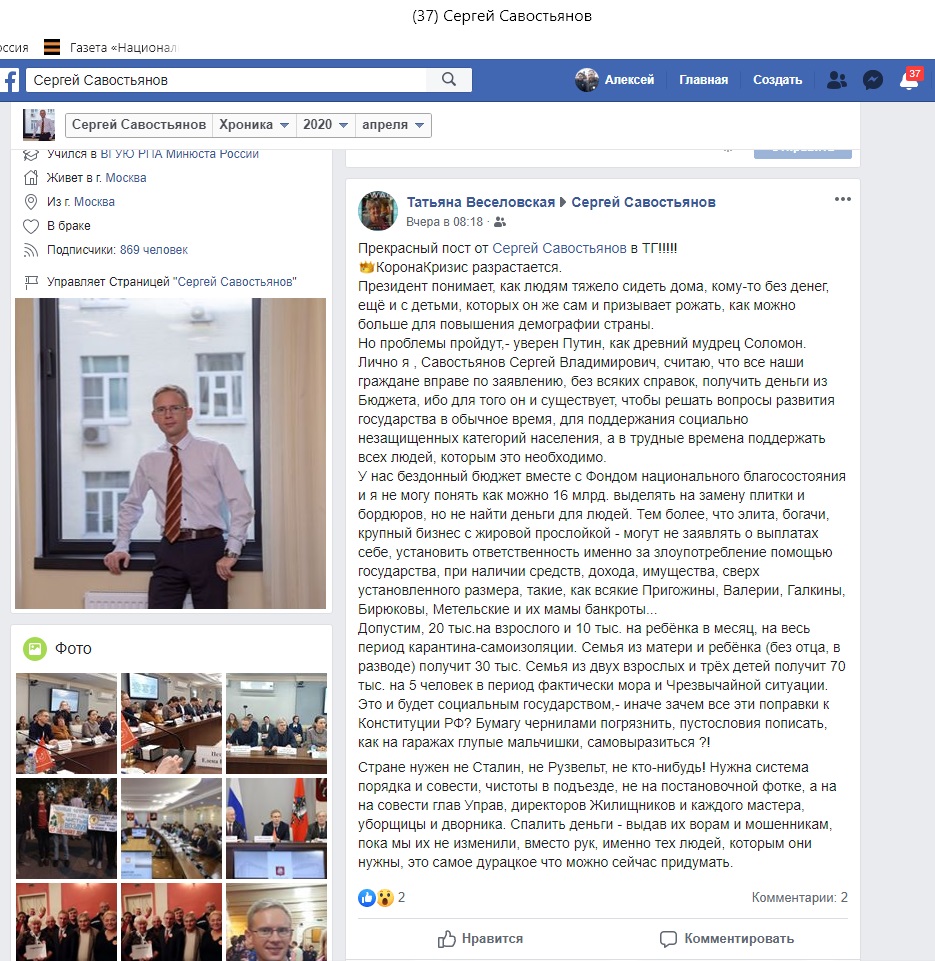Click the Like reaction icon on post
This screenshot has width=935, height=961.
[x=366, y=898]
